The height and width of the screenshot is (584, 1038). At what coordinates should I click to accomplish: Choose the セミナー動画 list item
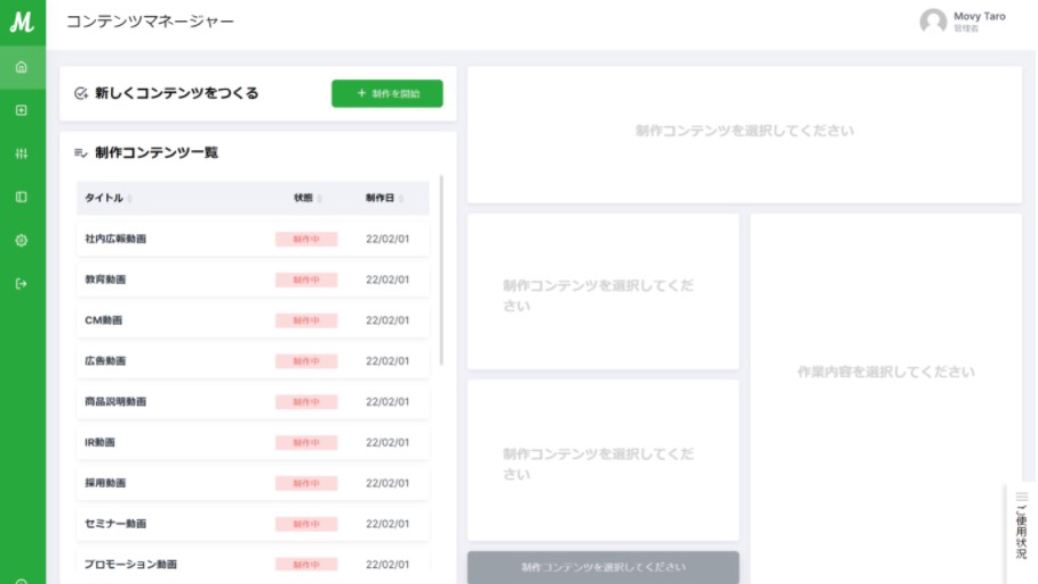[252, 523]
